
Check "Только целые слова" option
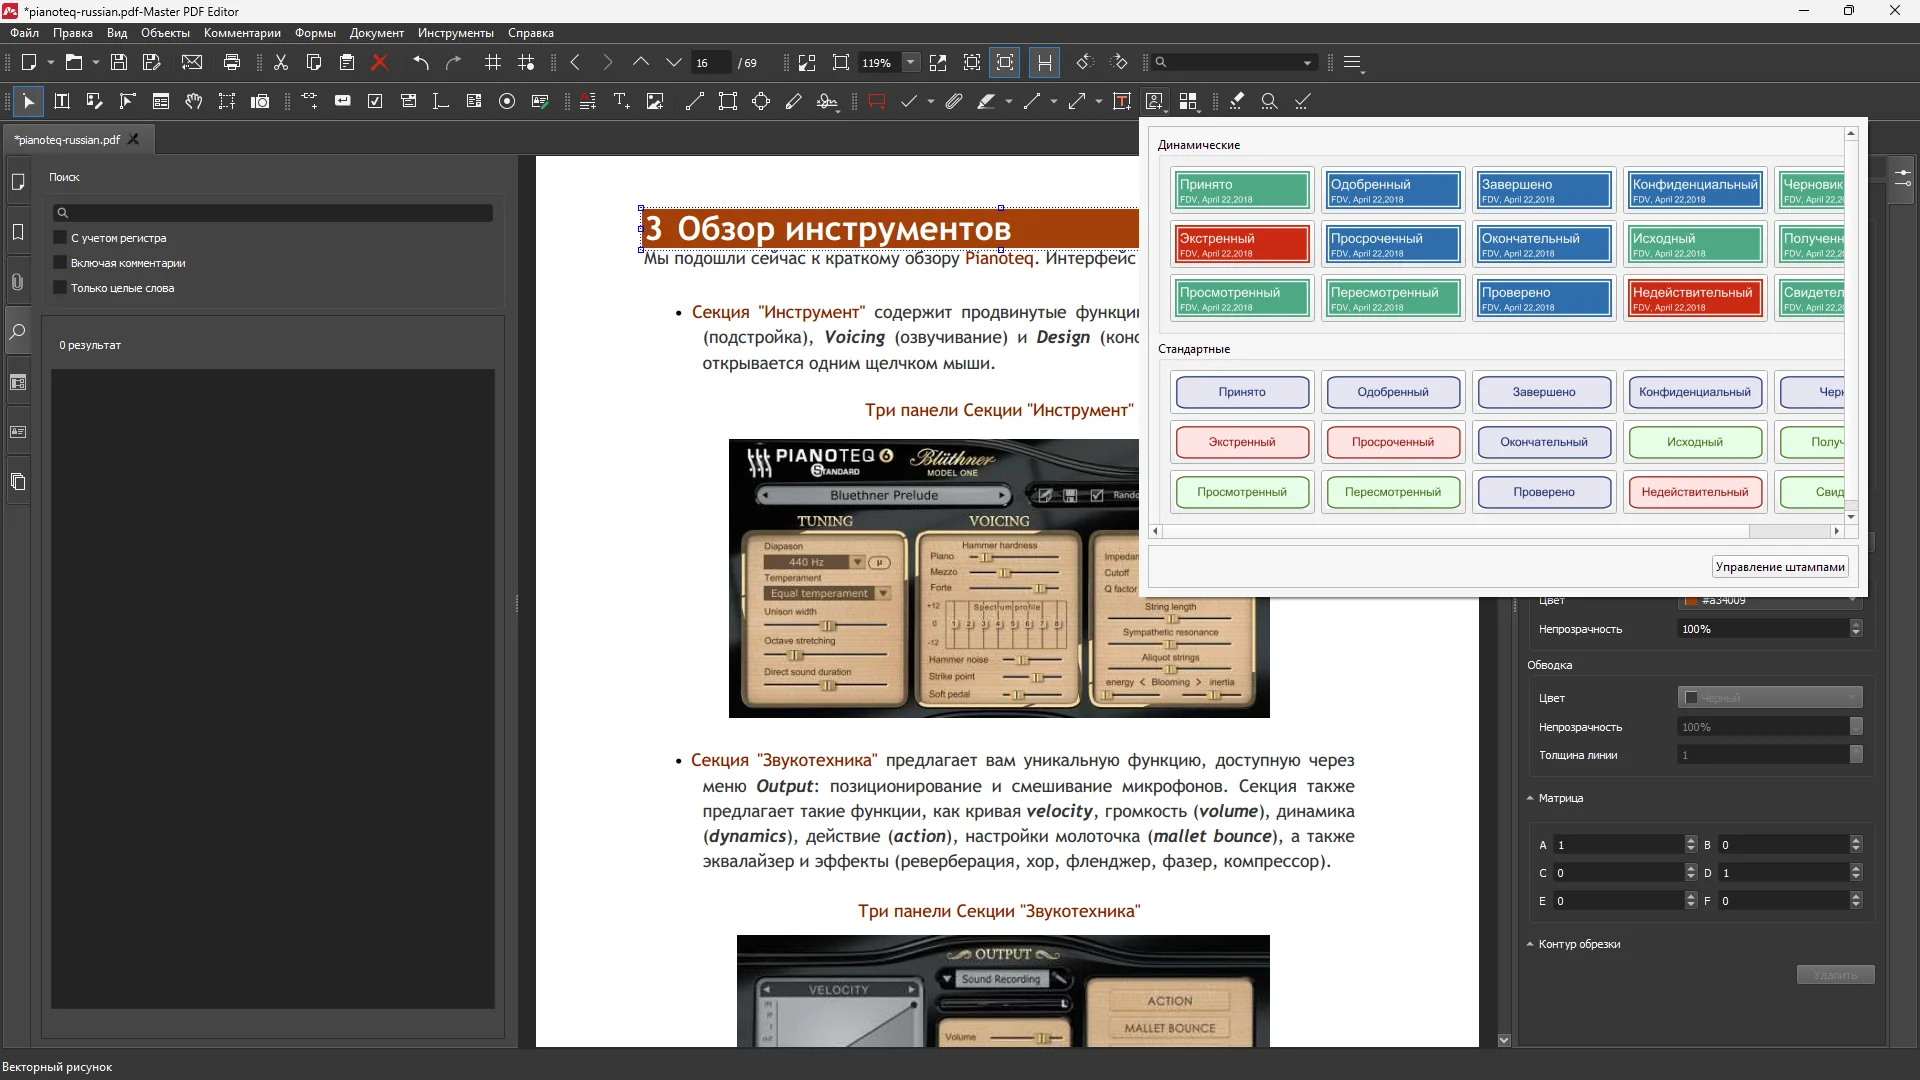click(60, 288)
